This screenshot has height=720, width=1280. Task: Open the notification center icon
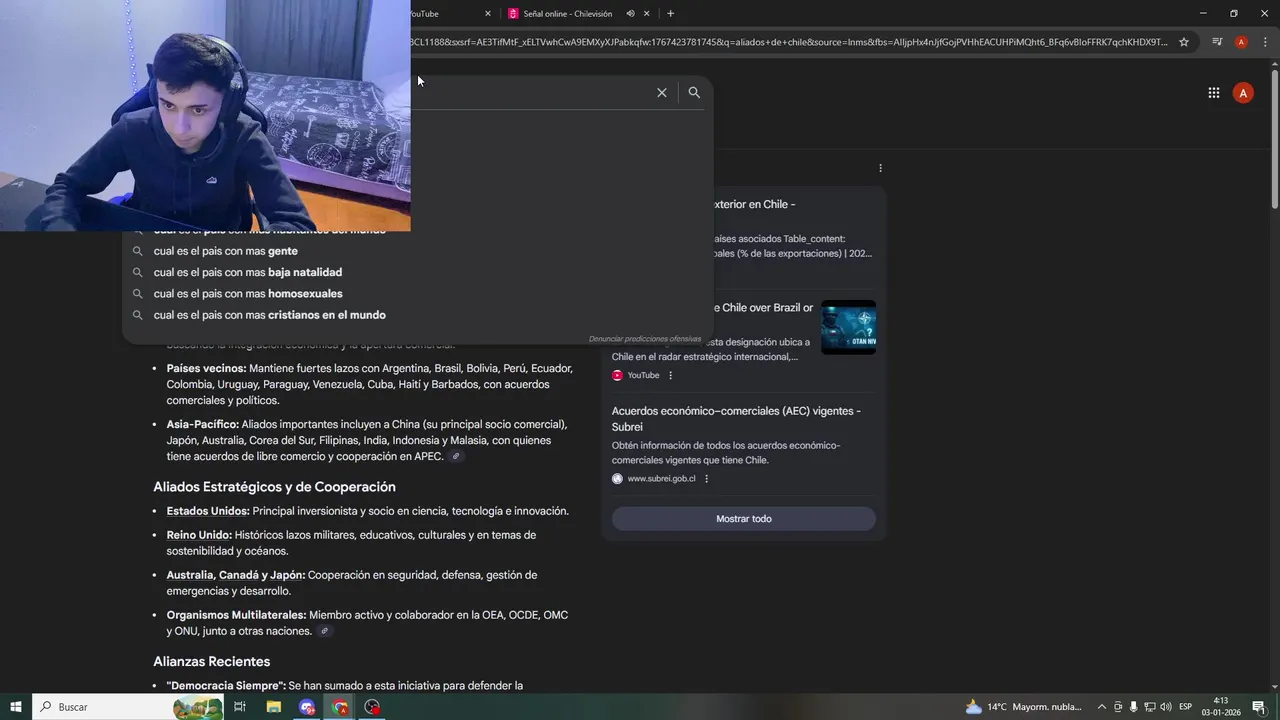1259,707
